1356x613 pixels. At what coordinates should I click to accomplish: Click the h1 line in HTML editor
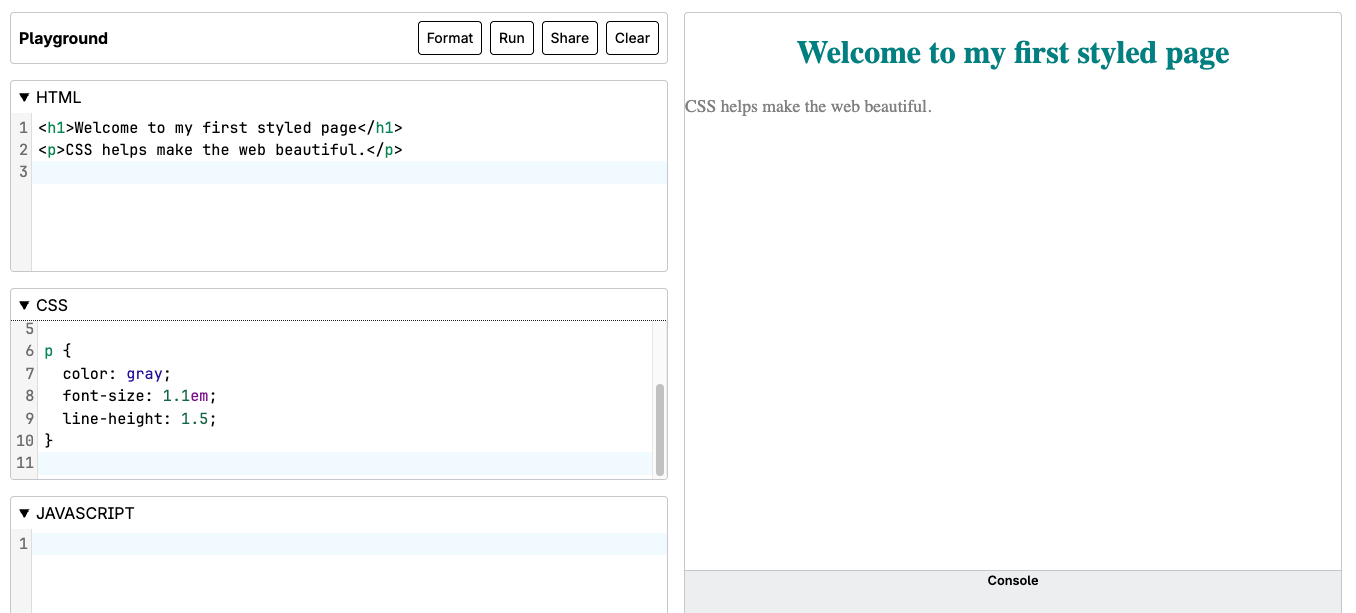221,128
